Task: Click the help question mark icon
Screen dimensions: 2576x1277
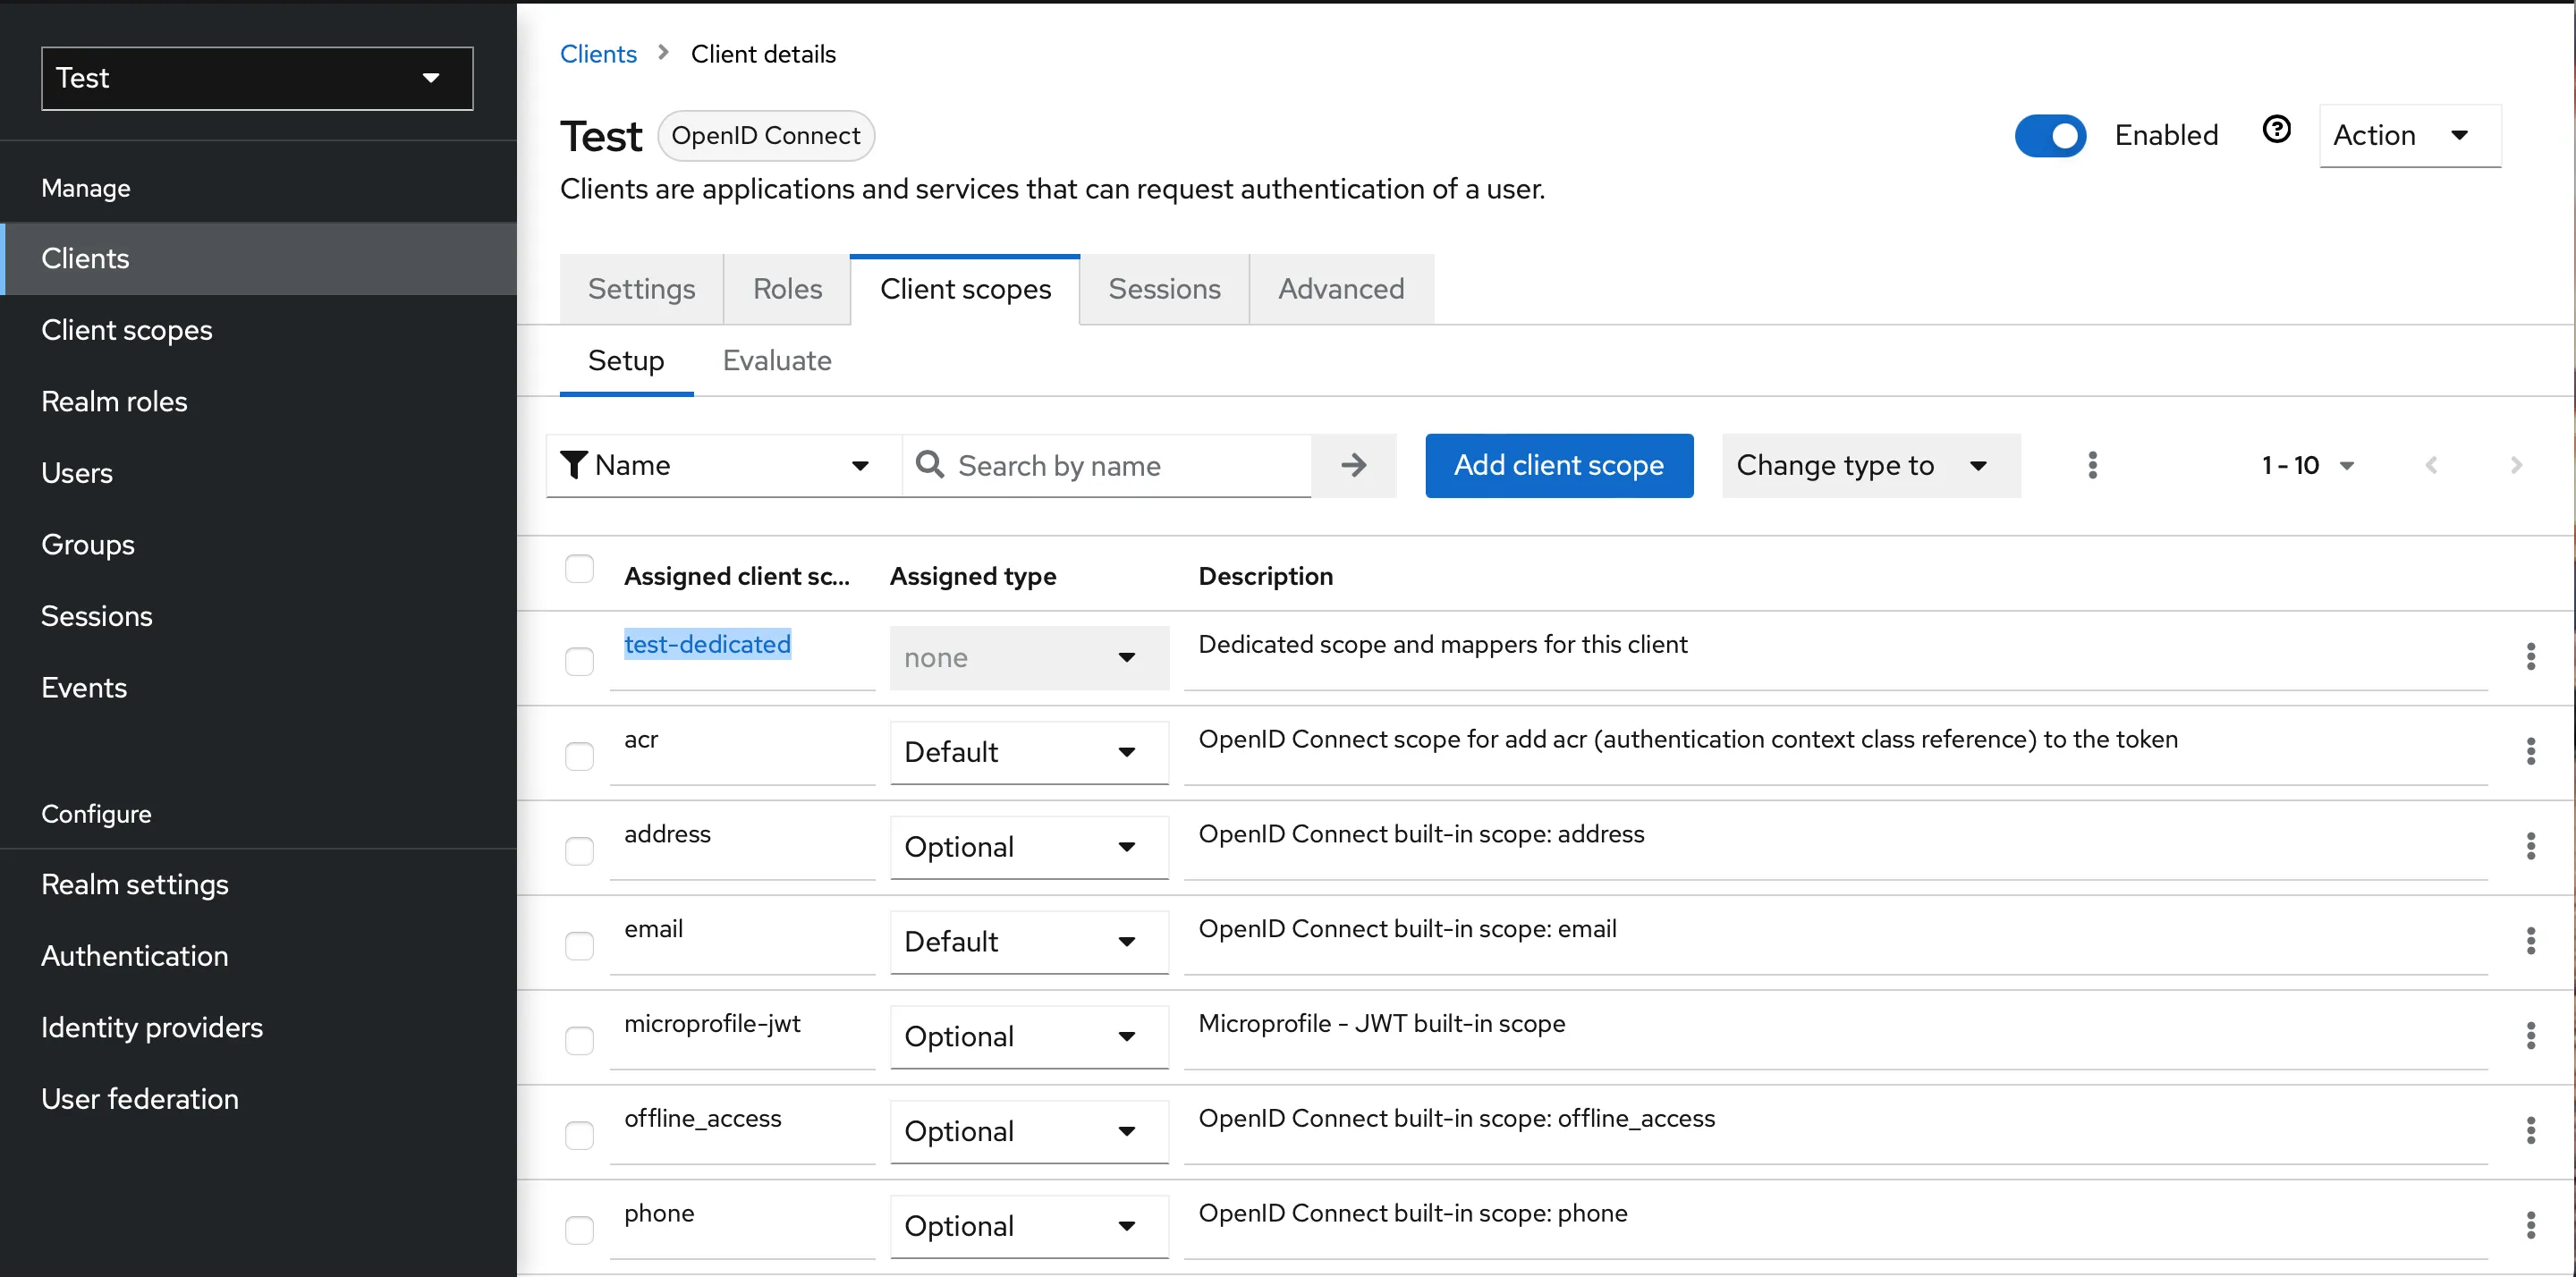Action: click(2276, 130)
